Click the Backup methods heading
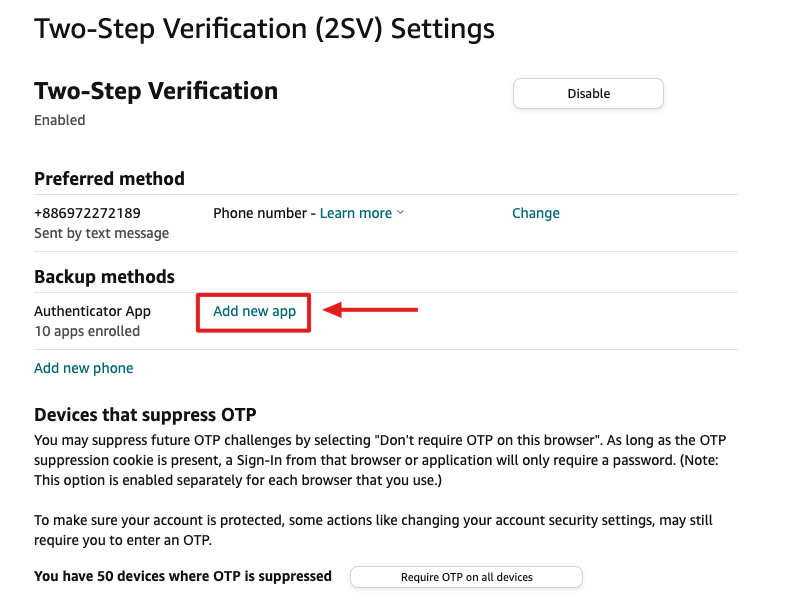809x613 pixels. point(104,277)
